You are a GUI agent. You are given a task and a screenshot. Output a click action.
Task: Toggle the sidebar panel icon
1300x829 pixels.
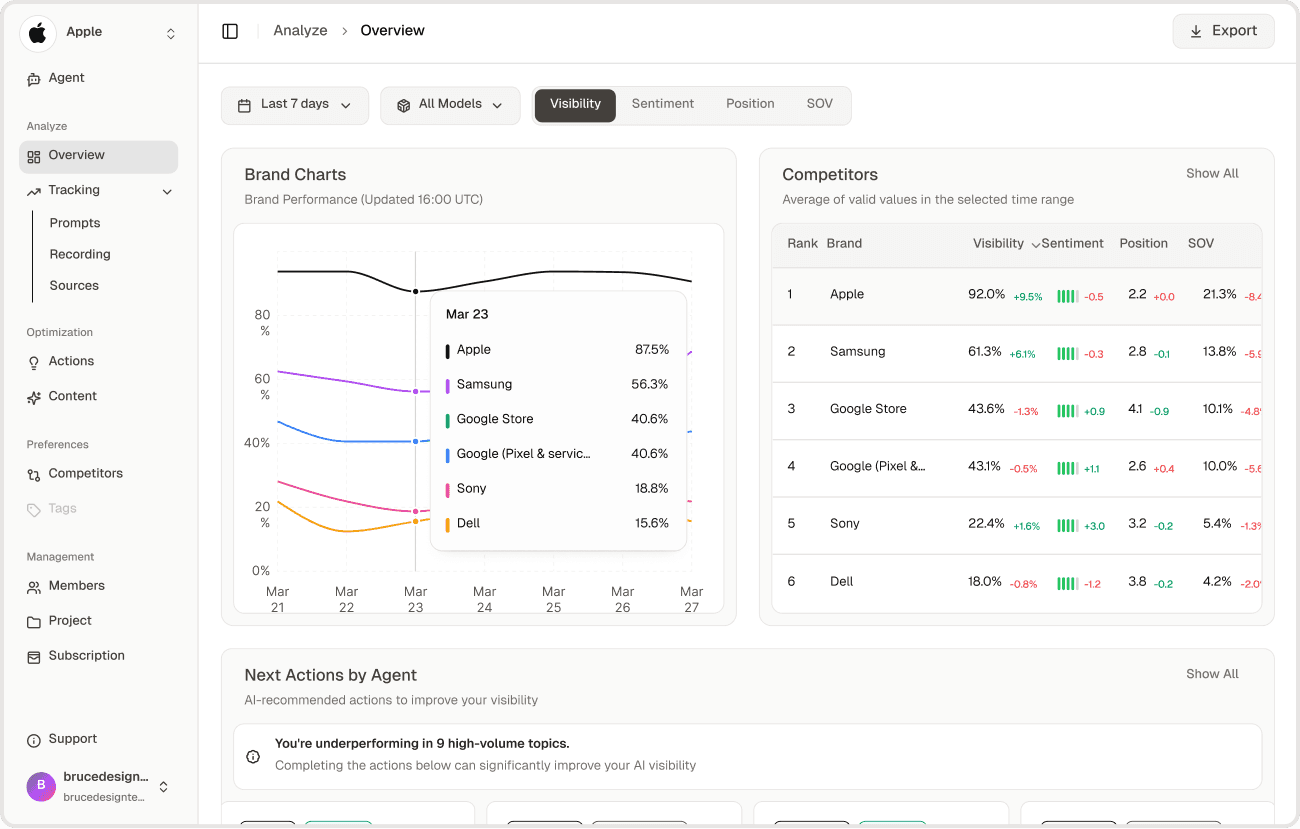[230, 31]
